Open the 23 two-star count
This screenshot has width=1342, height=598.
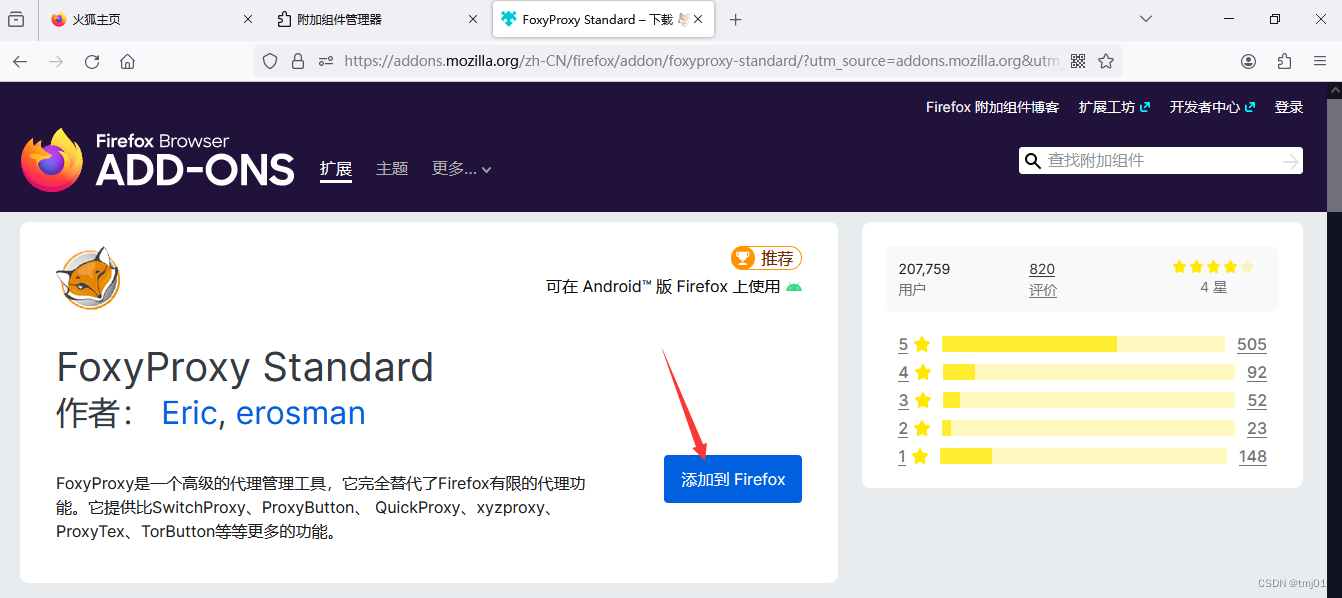(x=1257, y=428)
